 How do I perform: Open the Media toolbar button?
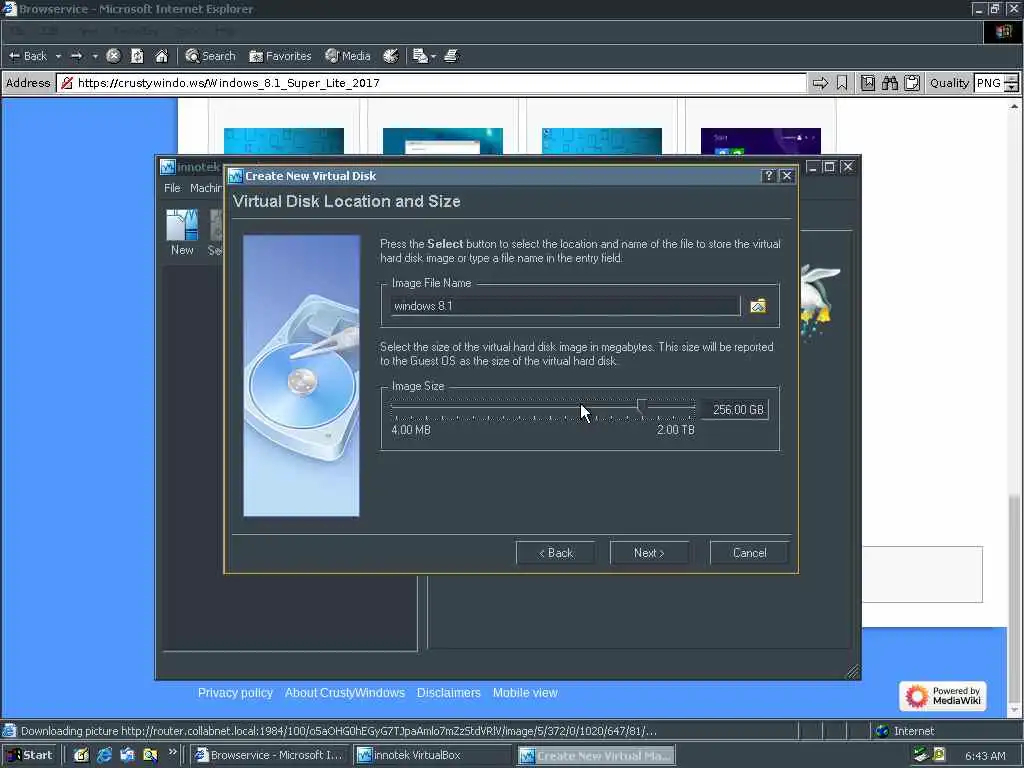point(348,56)
